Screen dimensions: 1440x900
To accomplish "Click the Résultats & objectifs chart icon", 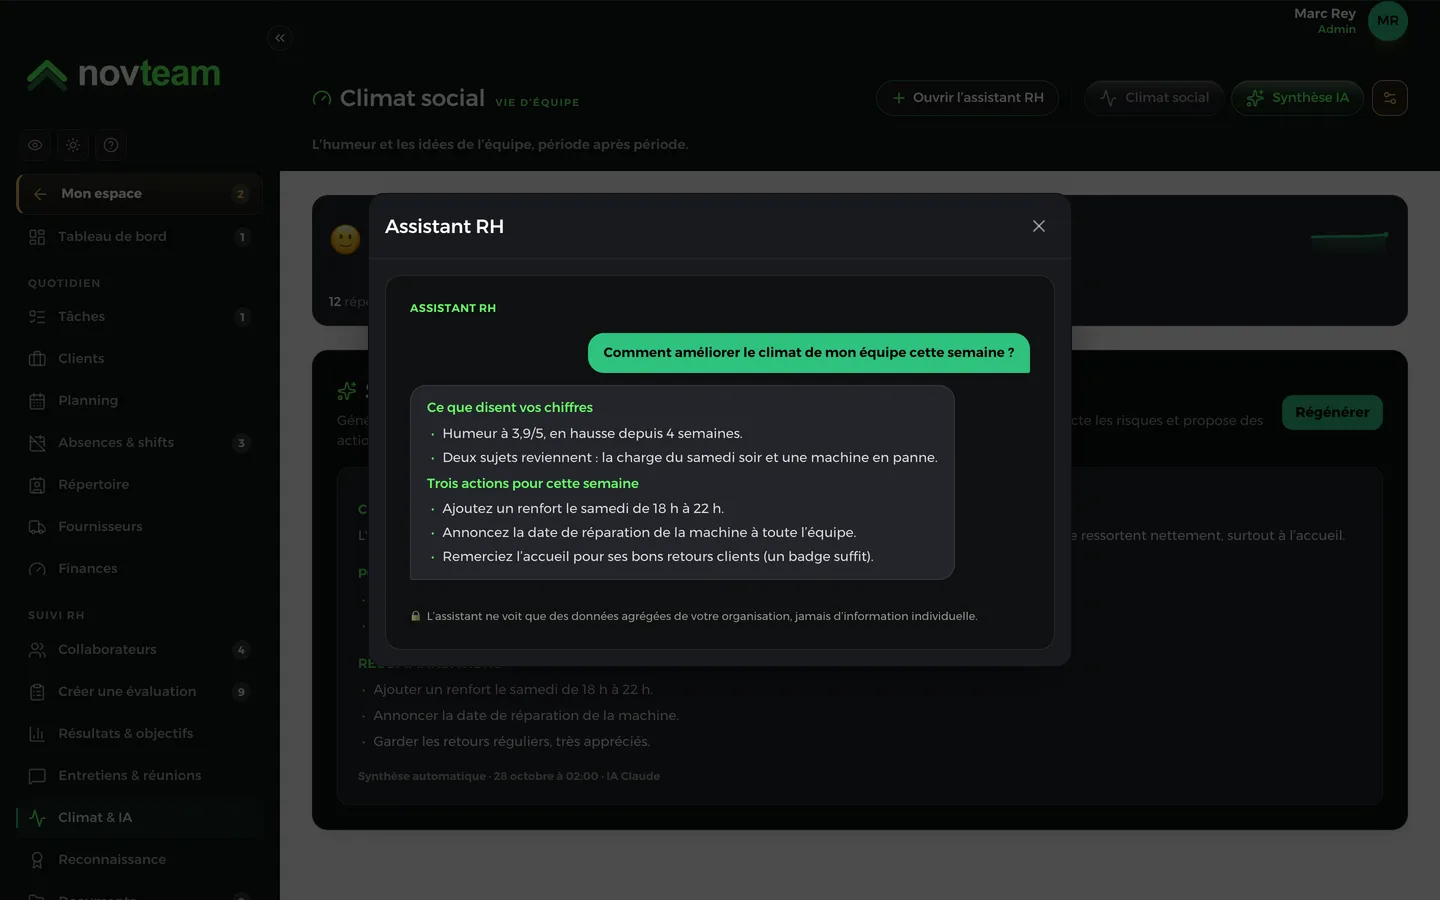I will (37, 734).
